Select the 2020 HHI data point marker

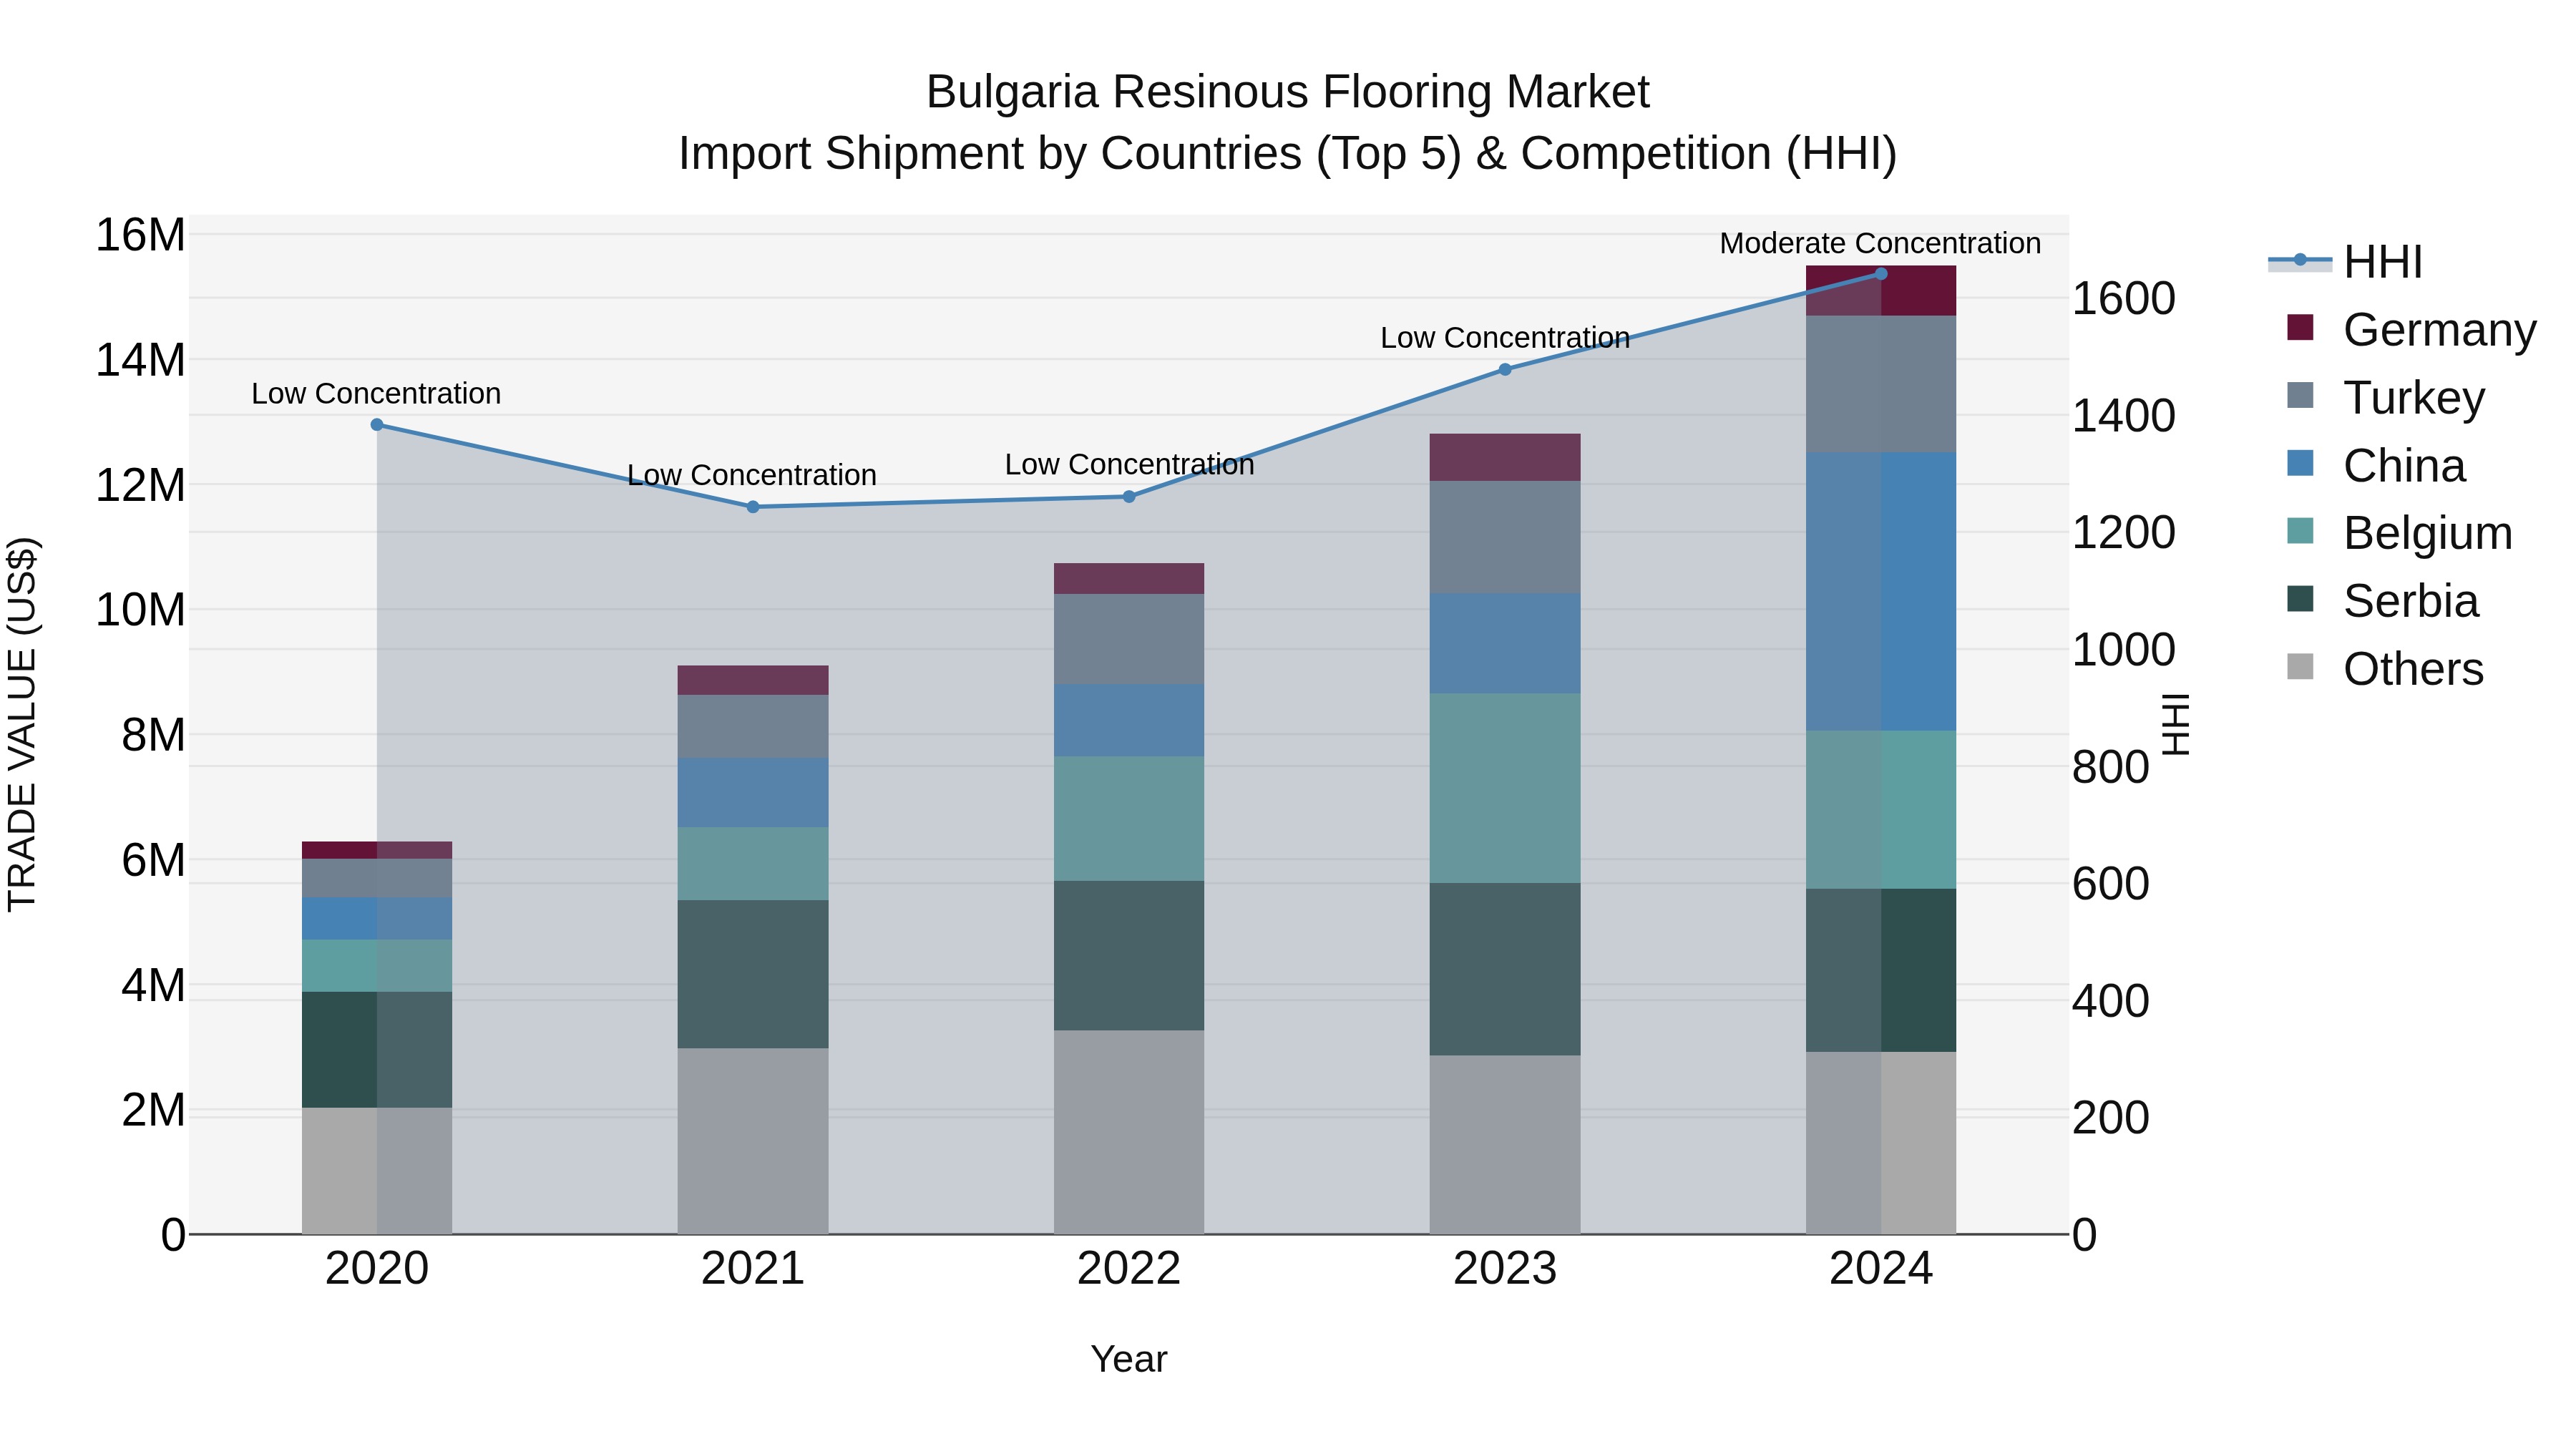pyautogui.click(x=377, y=425)
